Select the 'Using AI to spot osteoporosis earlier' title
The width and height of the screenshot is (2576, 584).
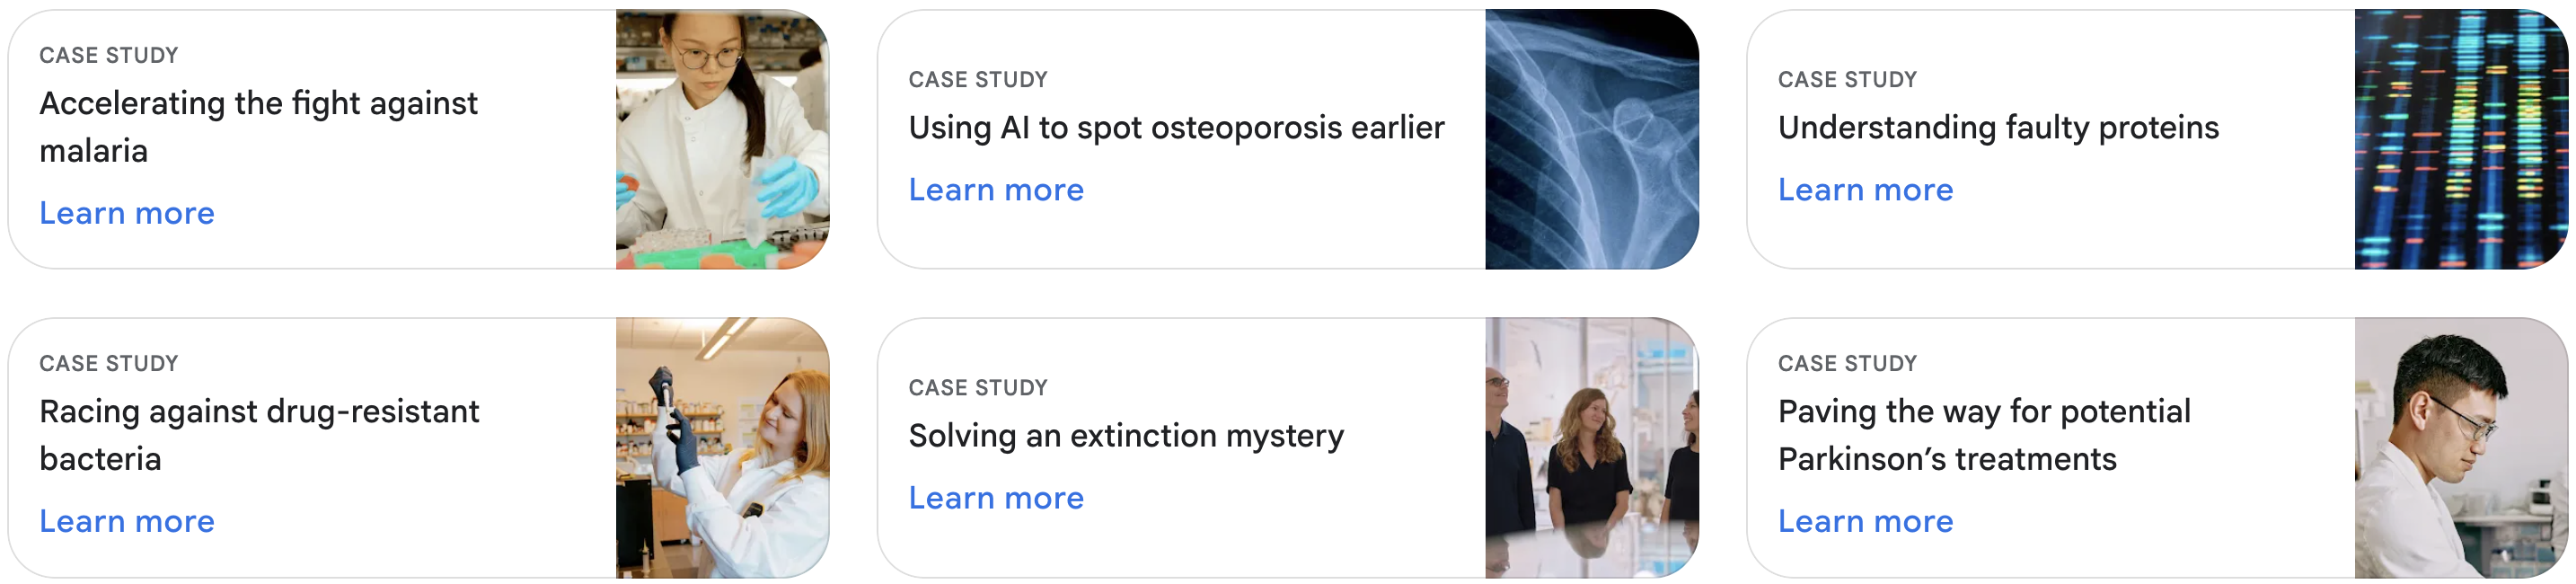coord(1176,128)
